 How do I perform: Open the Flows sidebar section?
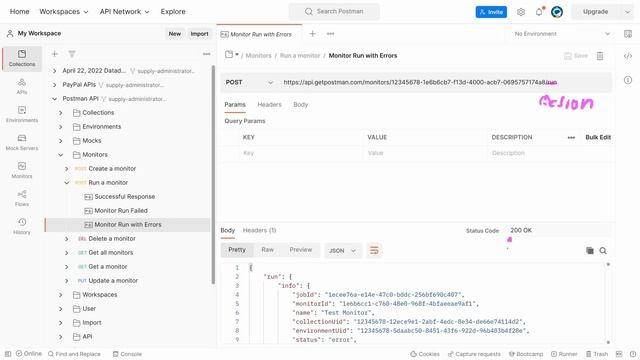22,198
